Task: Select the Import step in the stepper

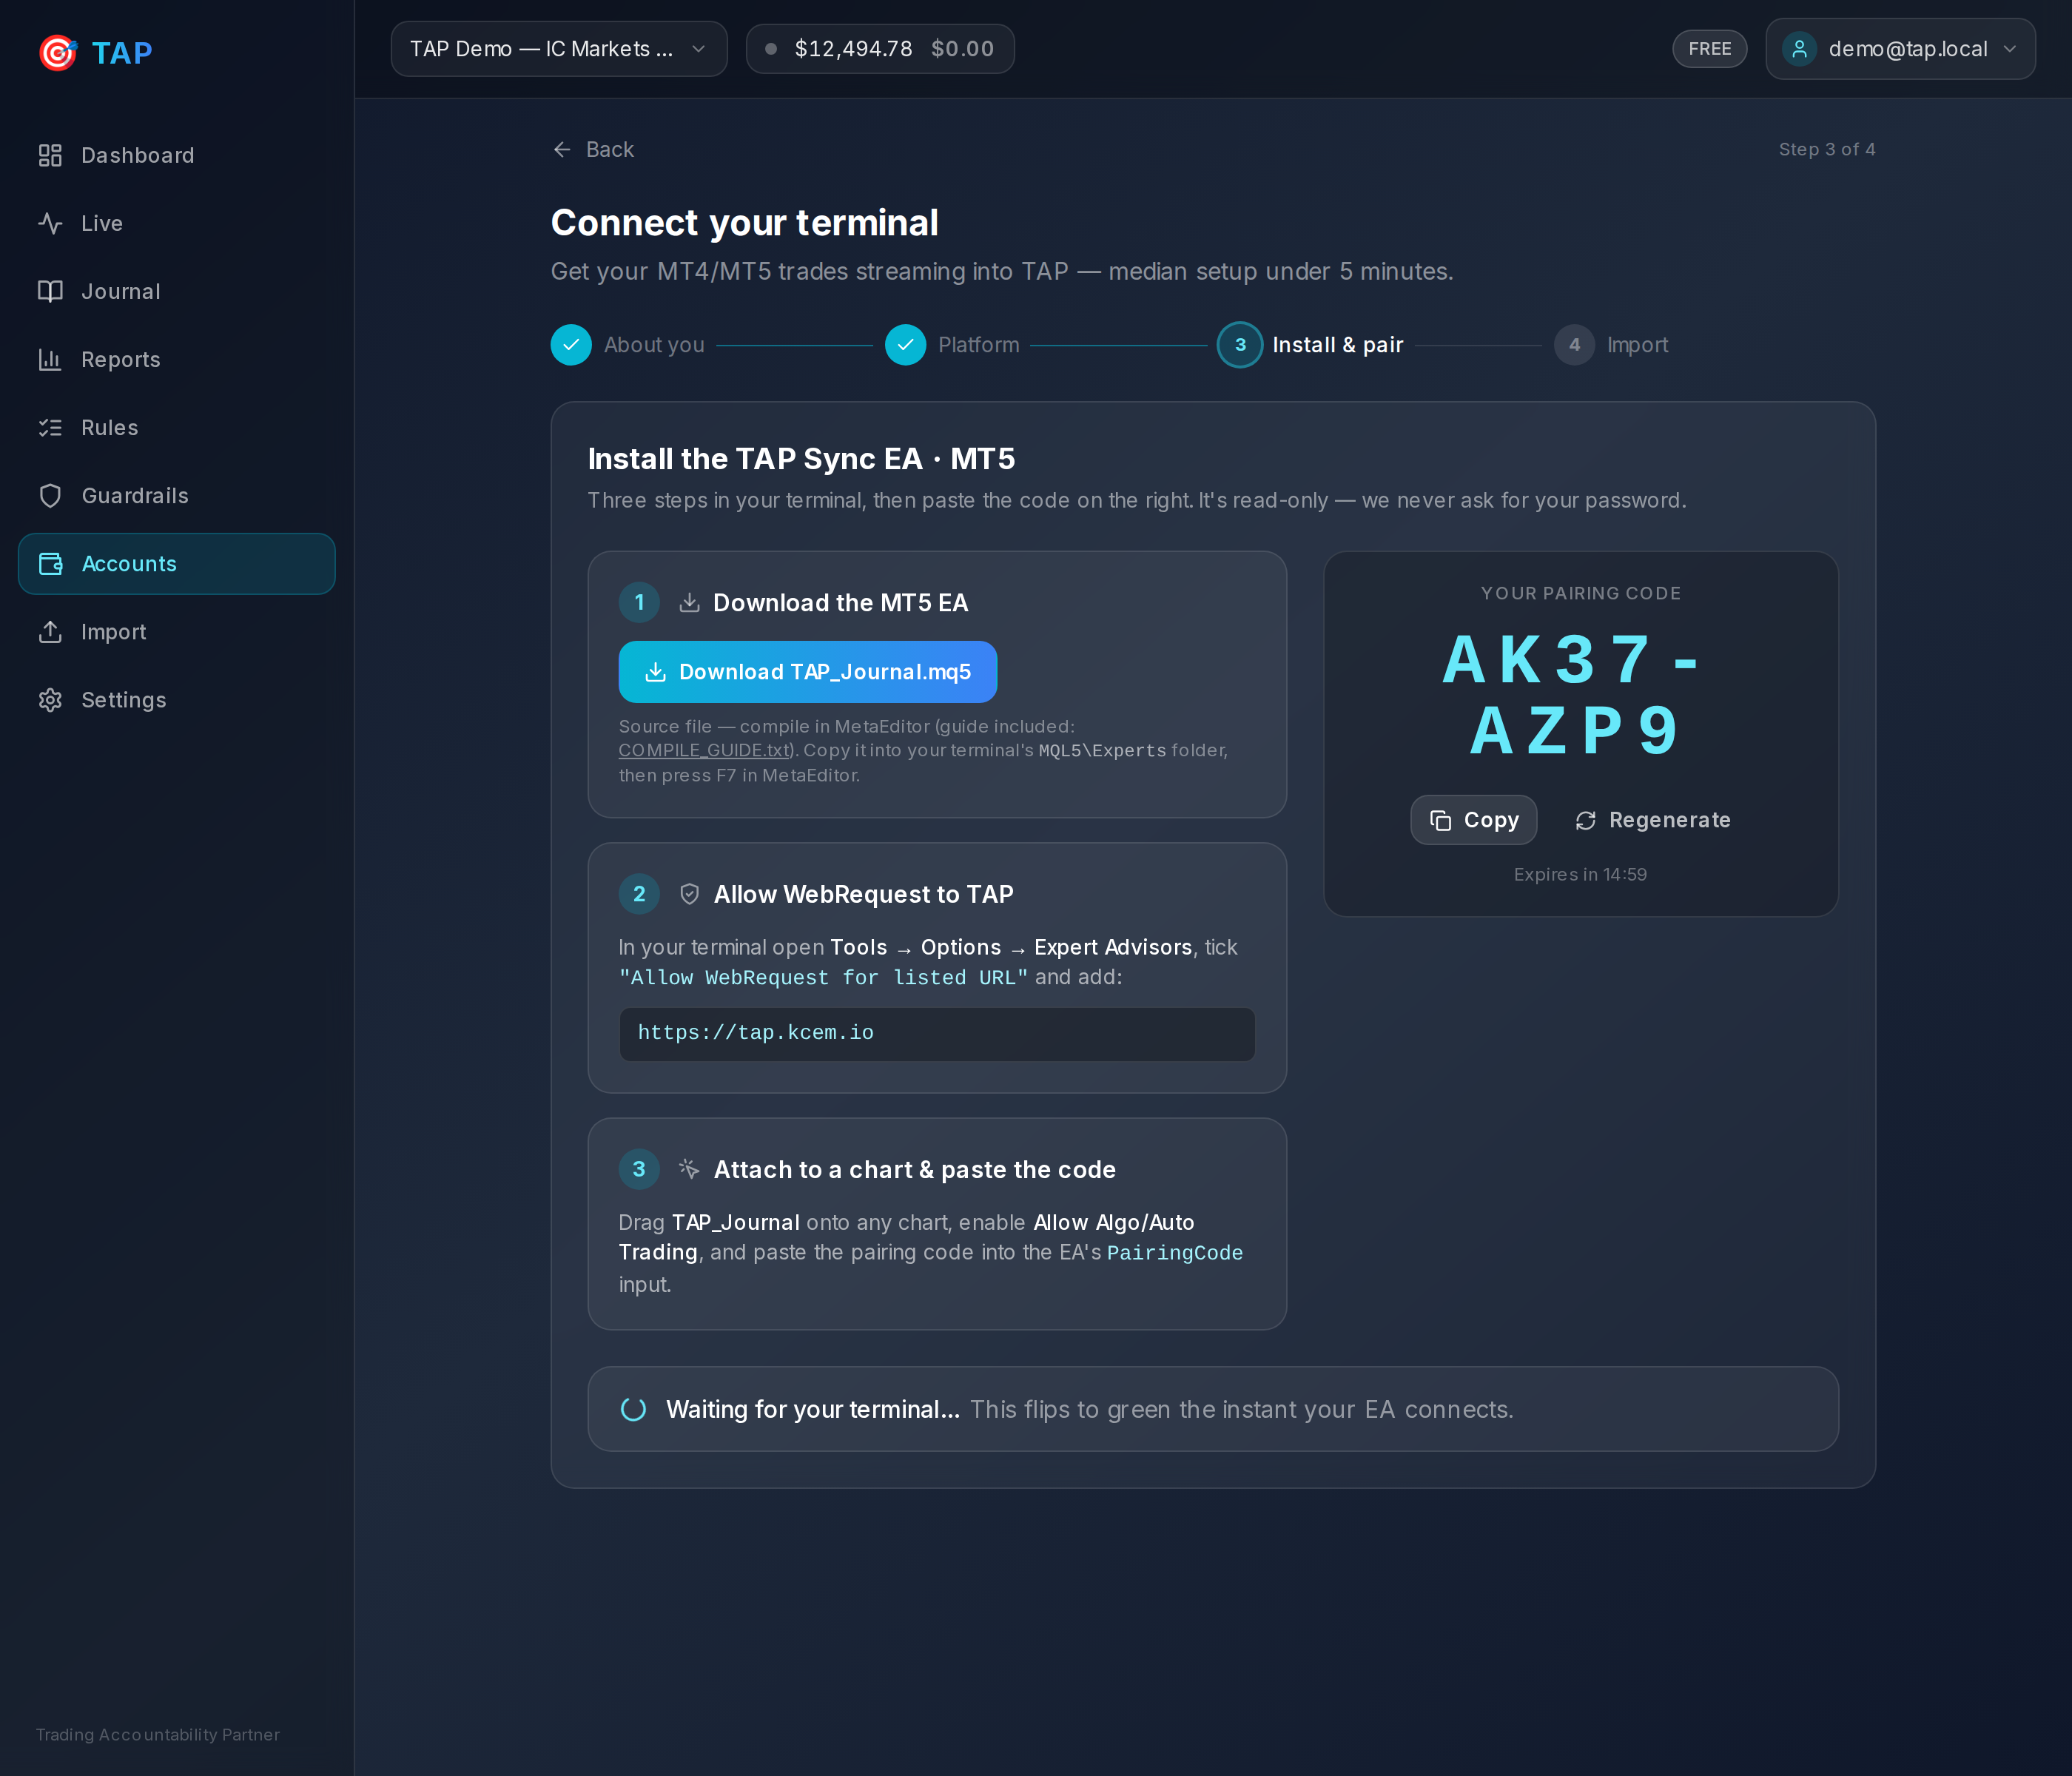Action: 1637,345
